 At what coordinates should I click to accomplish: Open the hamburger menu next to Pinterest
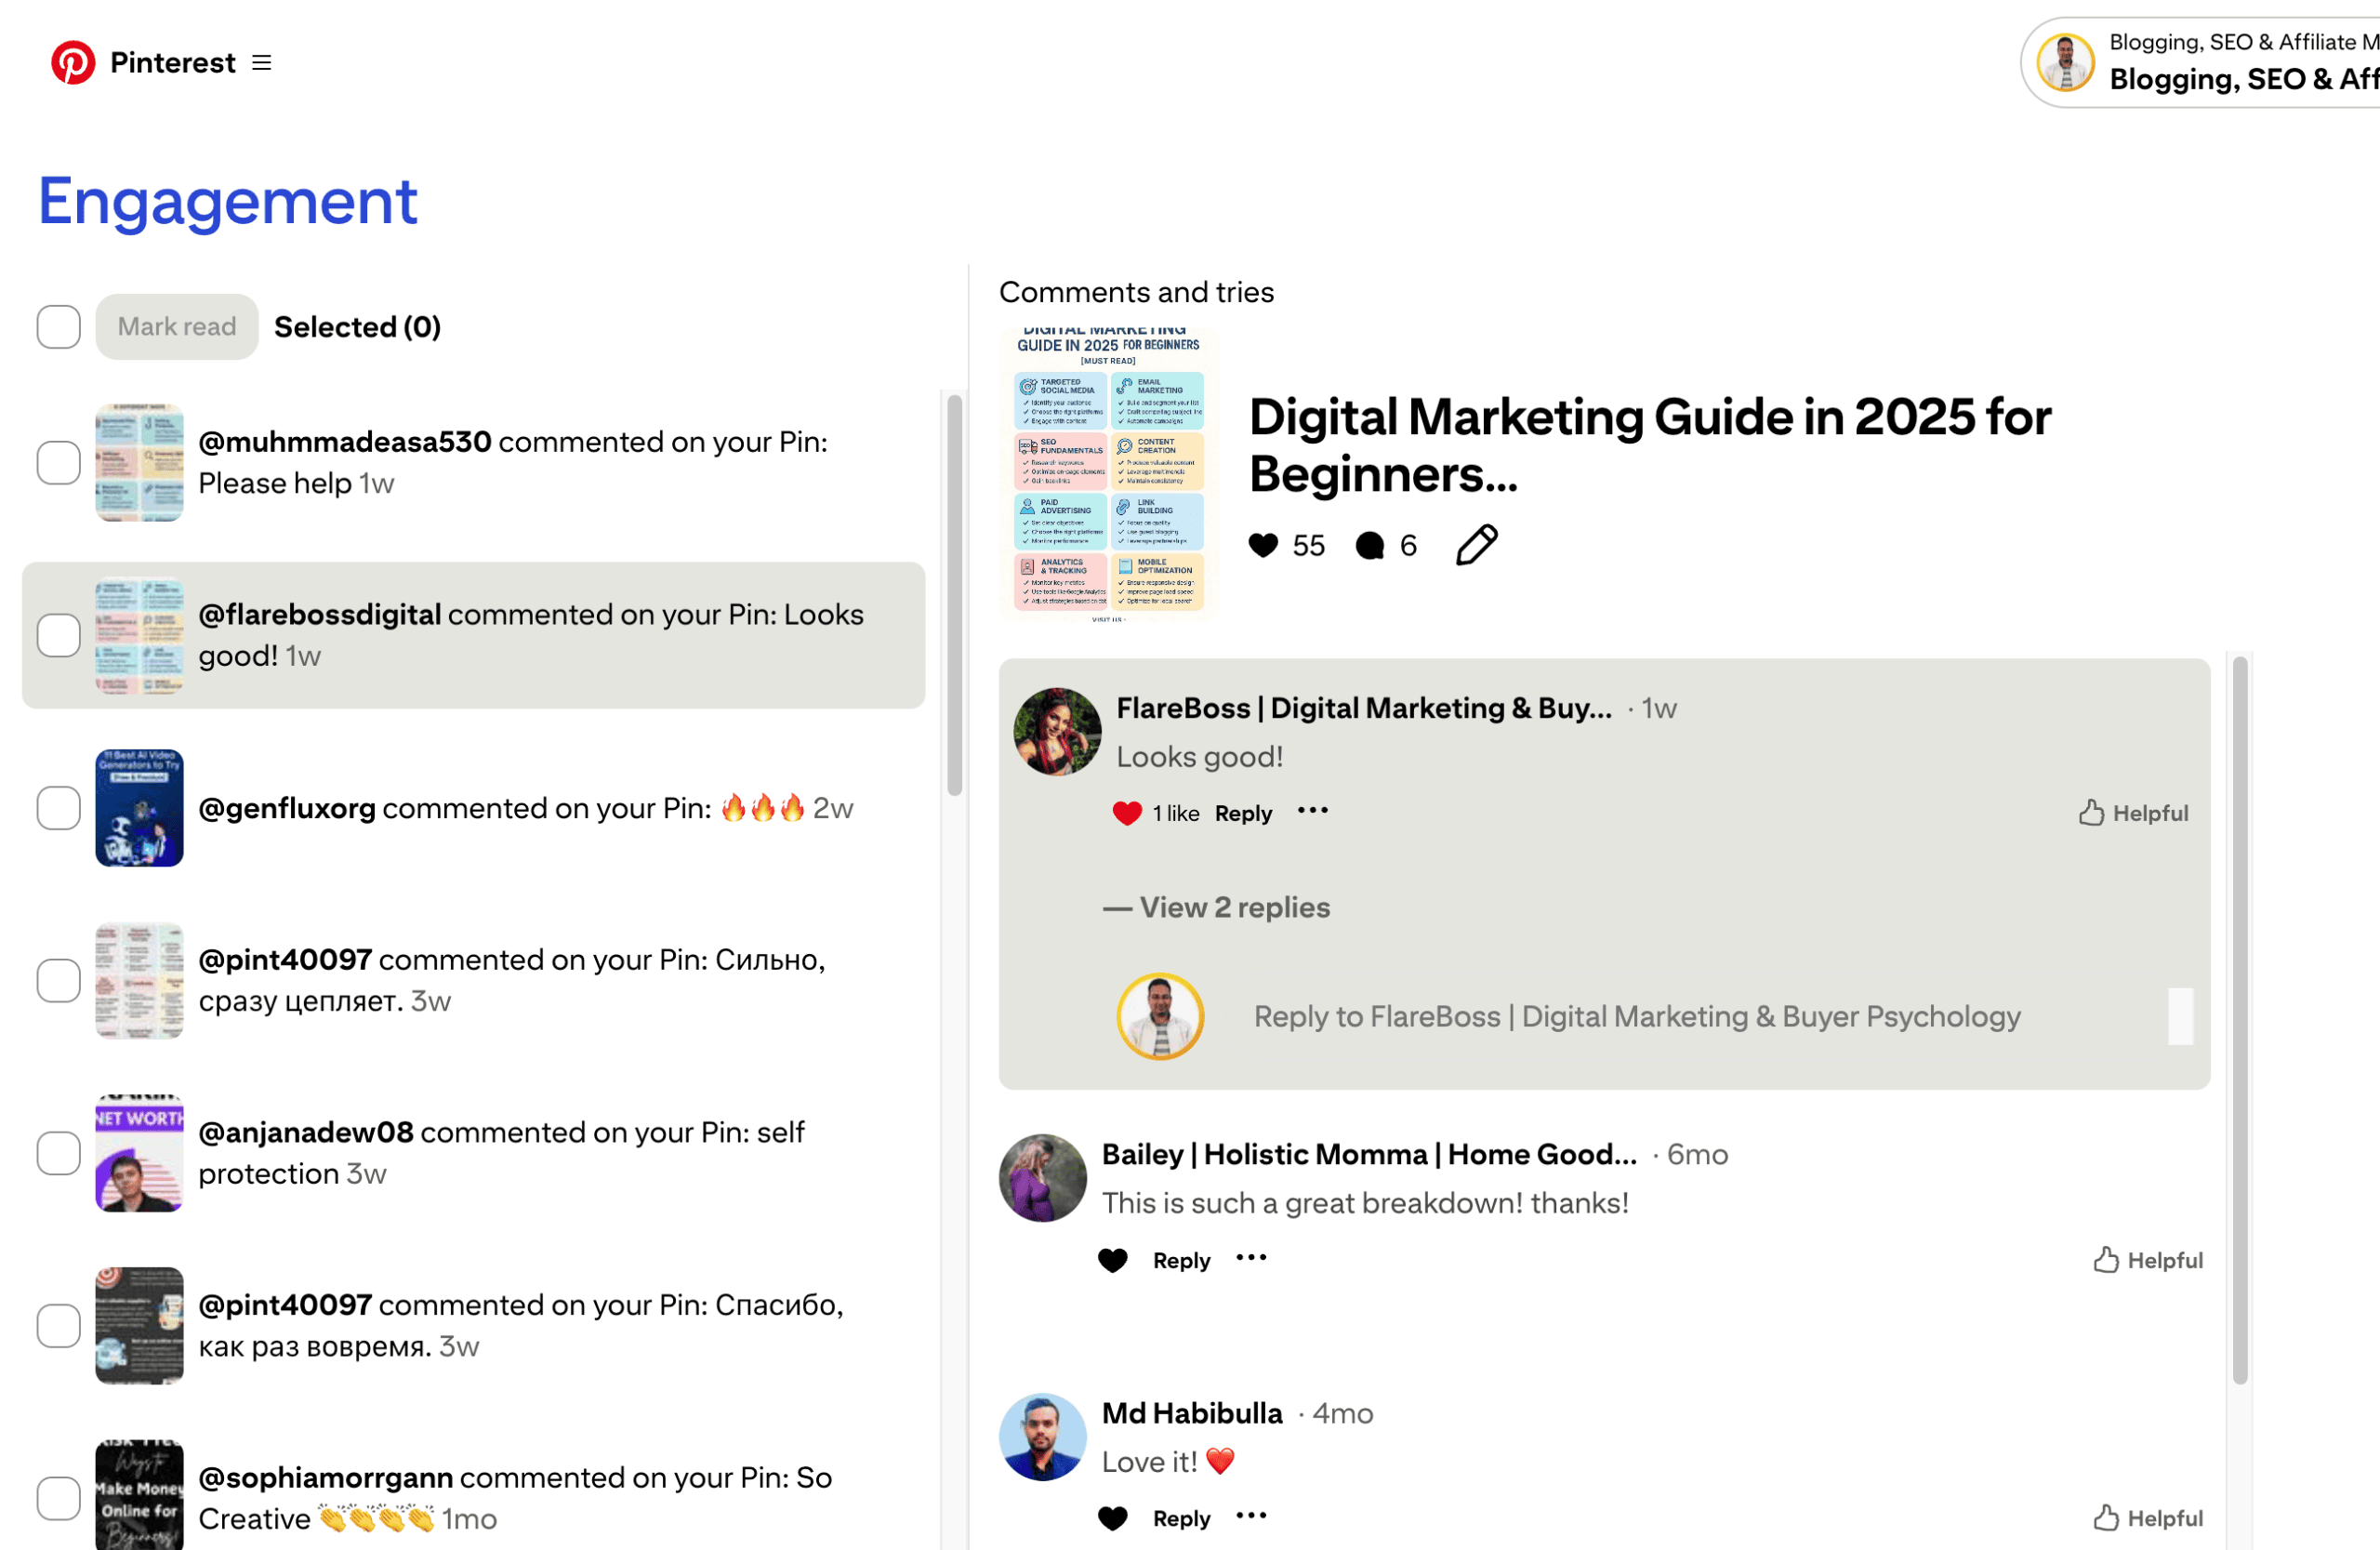click(x=262, y=63)
